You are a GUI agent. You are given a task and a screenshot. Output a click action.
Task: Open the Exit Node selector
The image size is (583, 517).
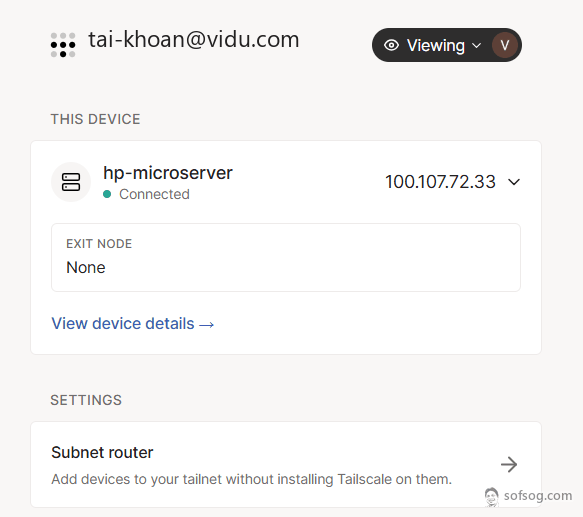[x=286, y=257]
